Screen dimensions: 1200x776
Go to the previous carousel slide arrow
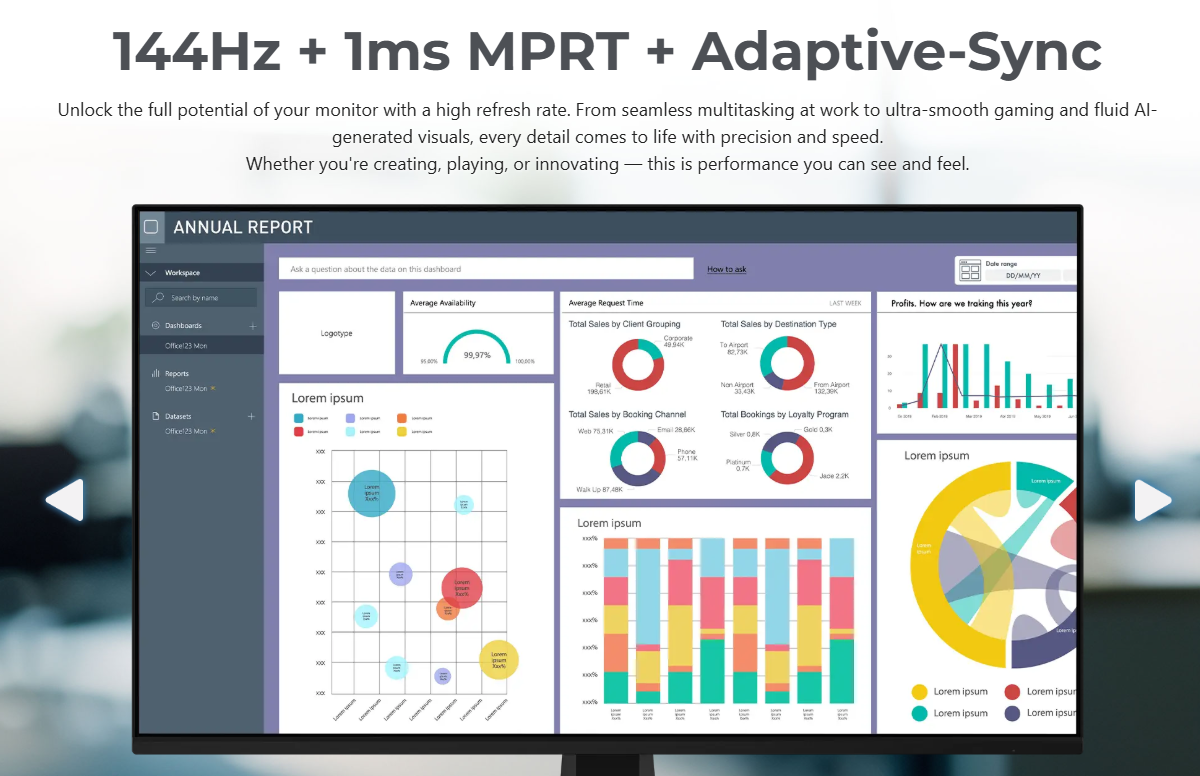click(x=65, y=500)
